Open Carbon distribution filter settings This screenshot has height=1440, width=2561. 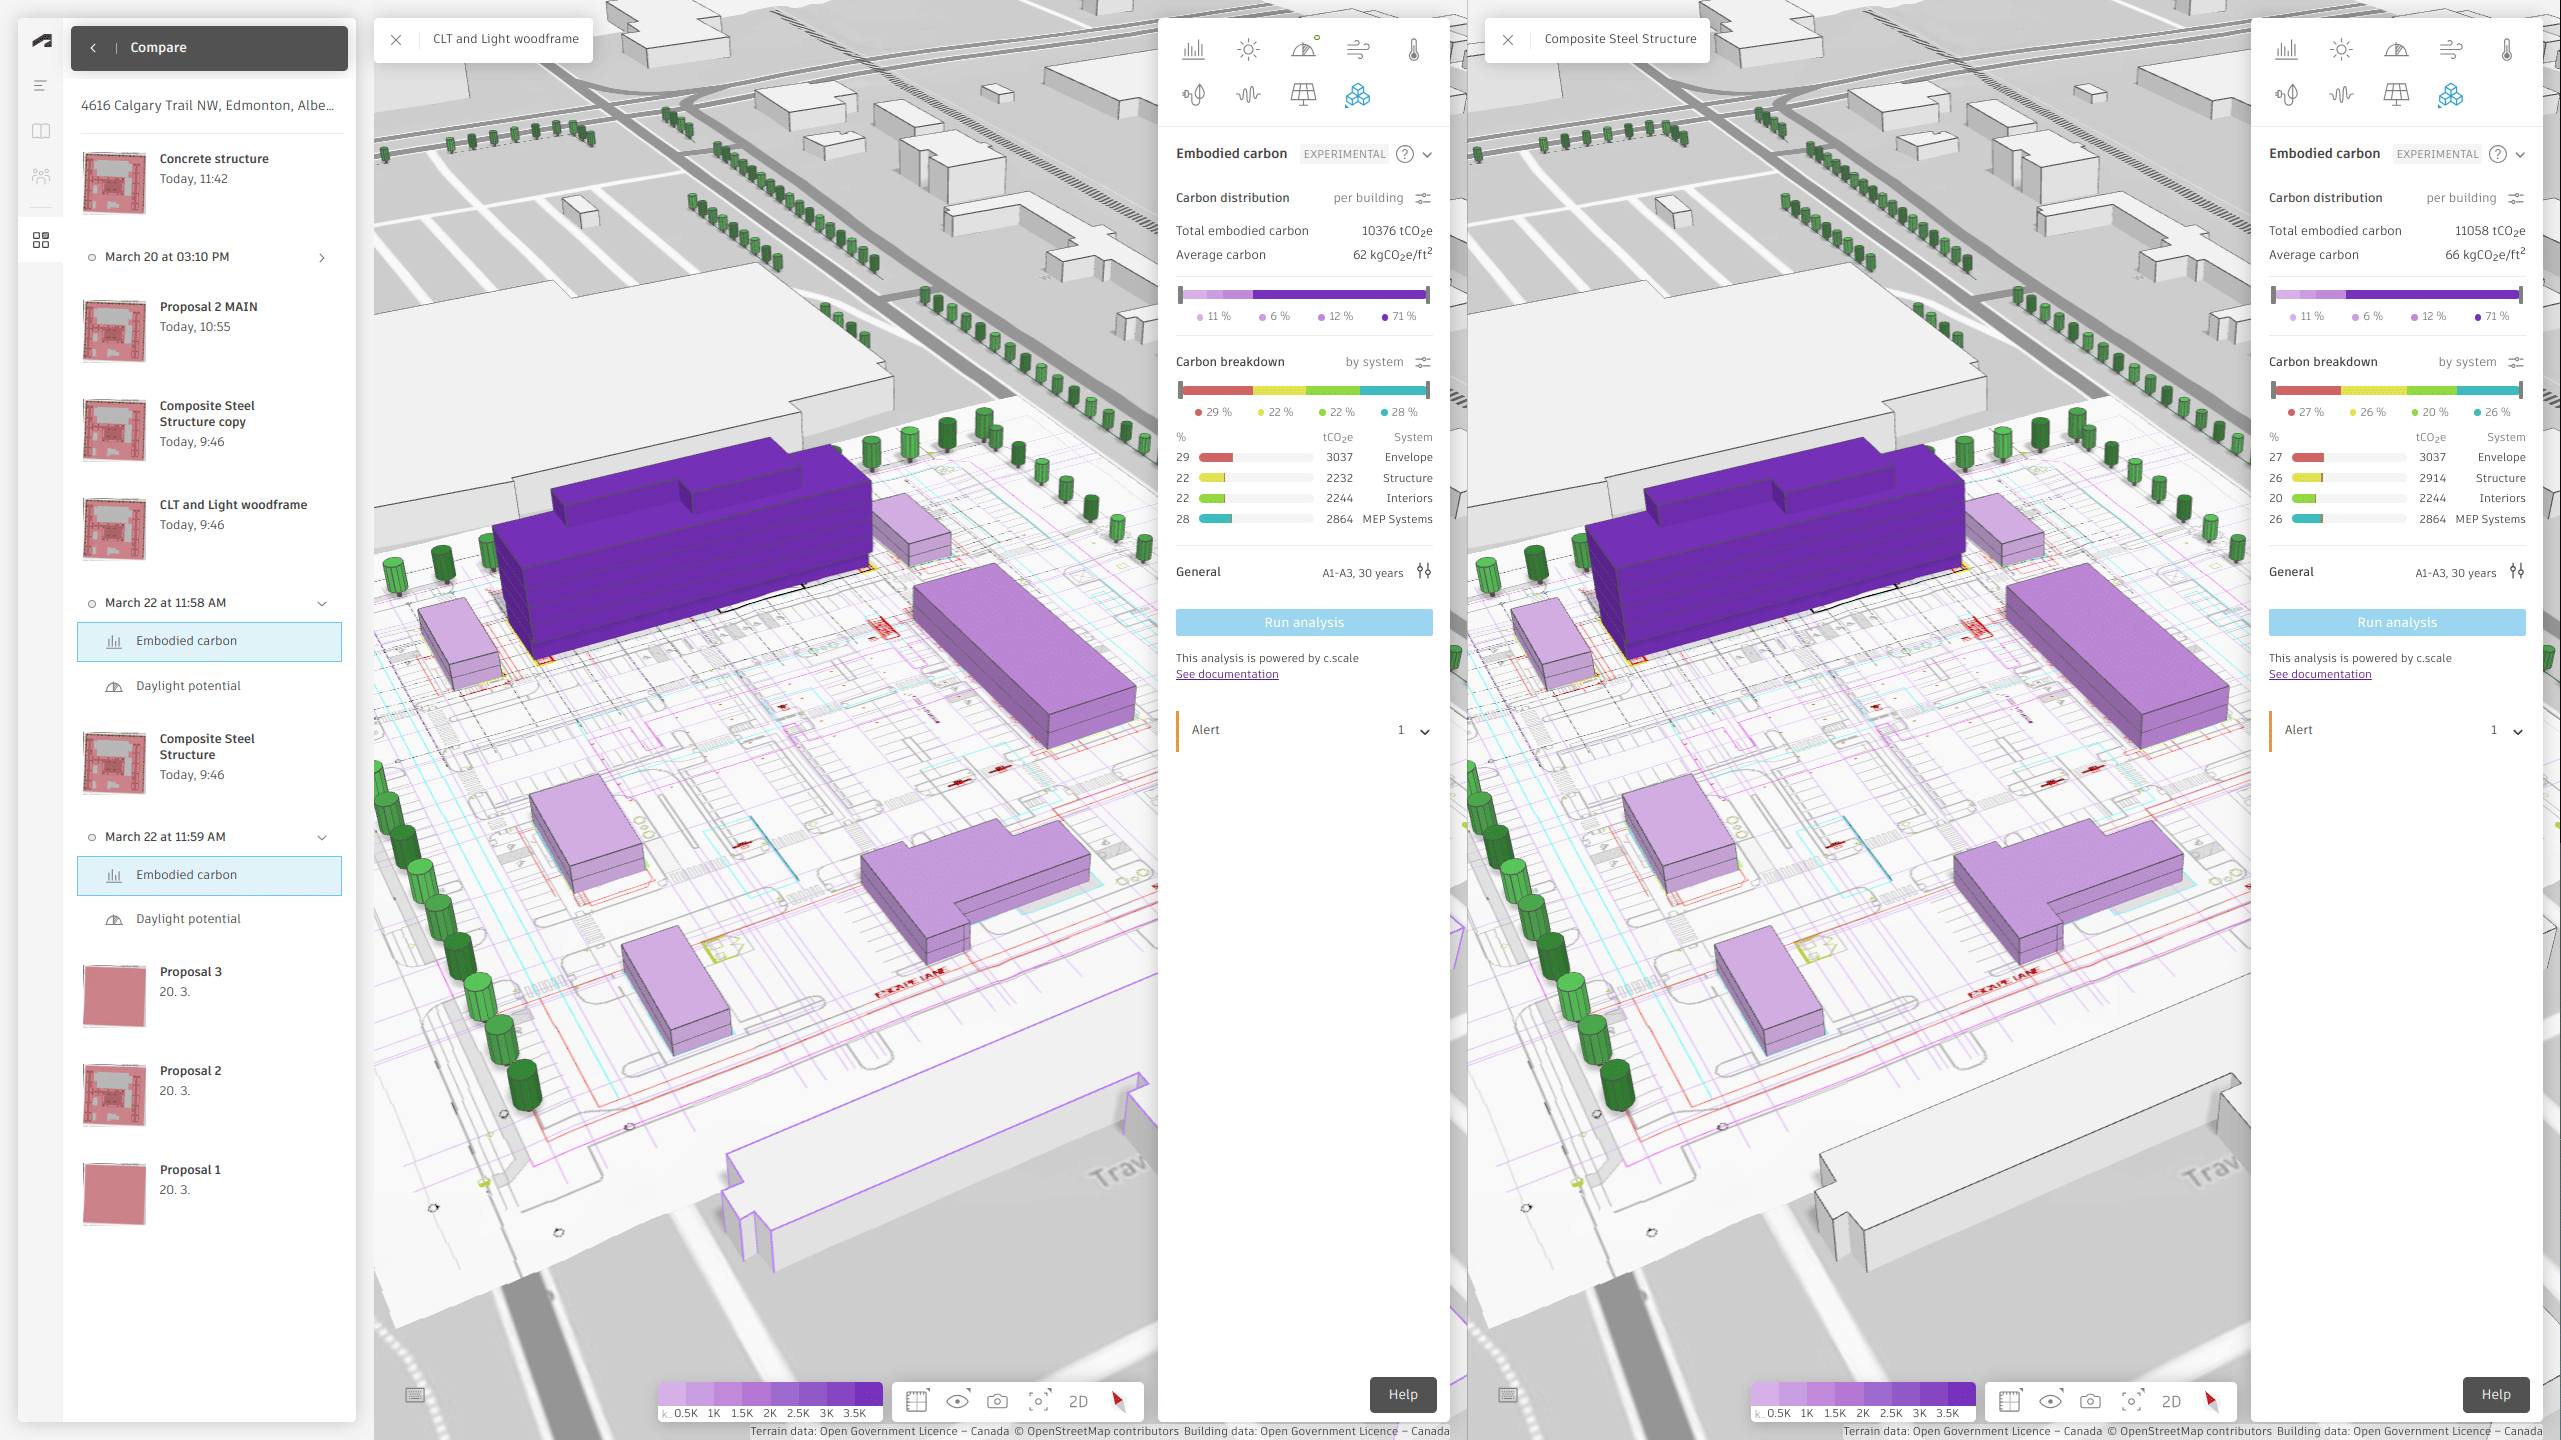click(x=1423, y=197)
